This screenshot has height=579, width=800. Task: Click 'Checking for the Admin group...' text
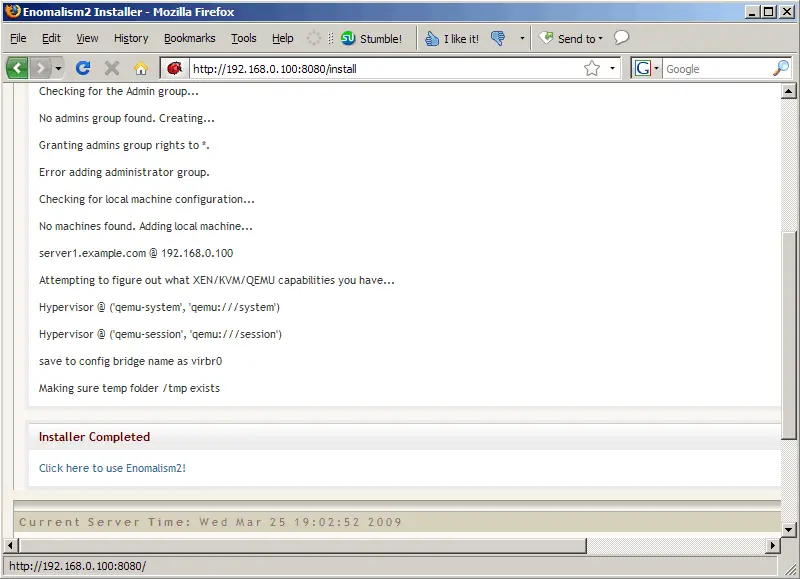[x=119, y=91]
